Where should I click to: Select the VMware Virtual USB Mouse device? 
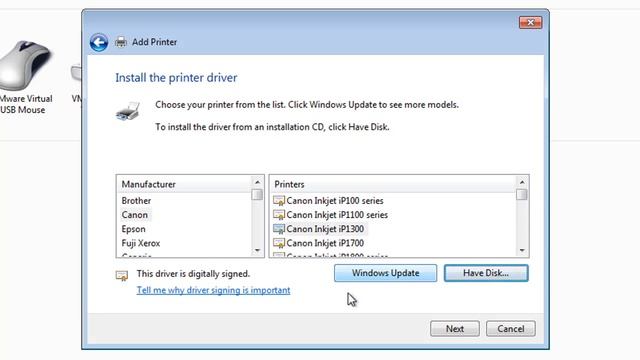coord(26,78)
